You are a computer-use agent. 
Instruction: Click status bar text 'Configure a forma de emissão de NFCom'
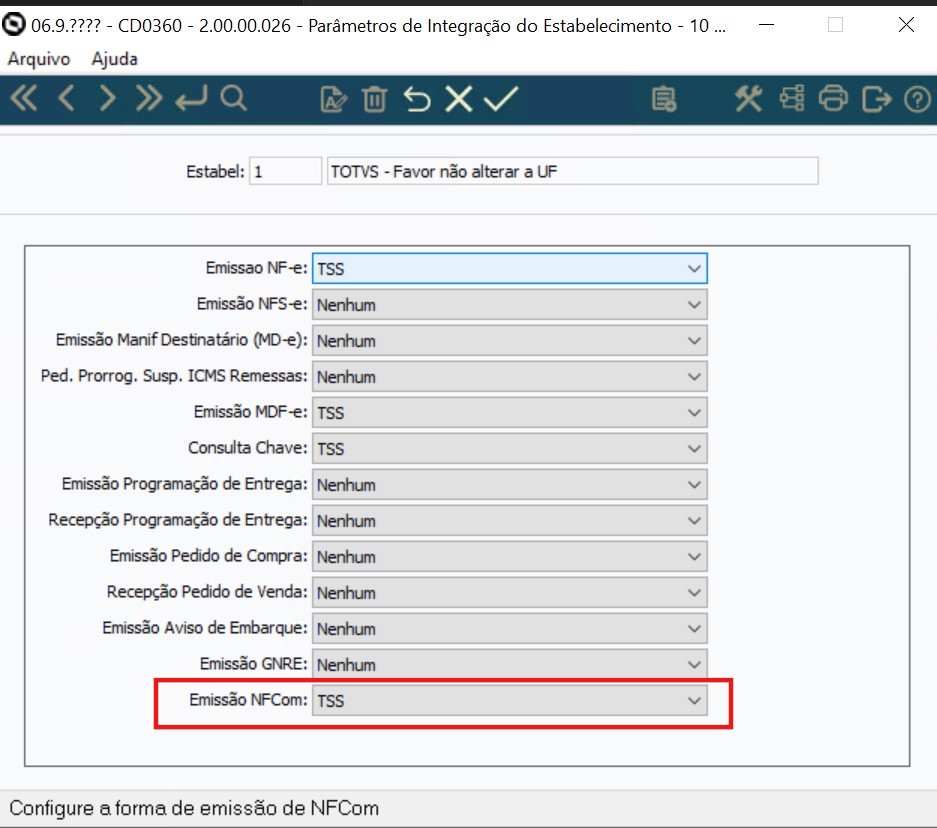pyautogui.click(x=194, y=808)
